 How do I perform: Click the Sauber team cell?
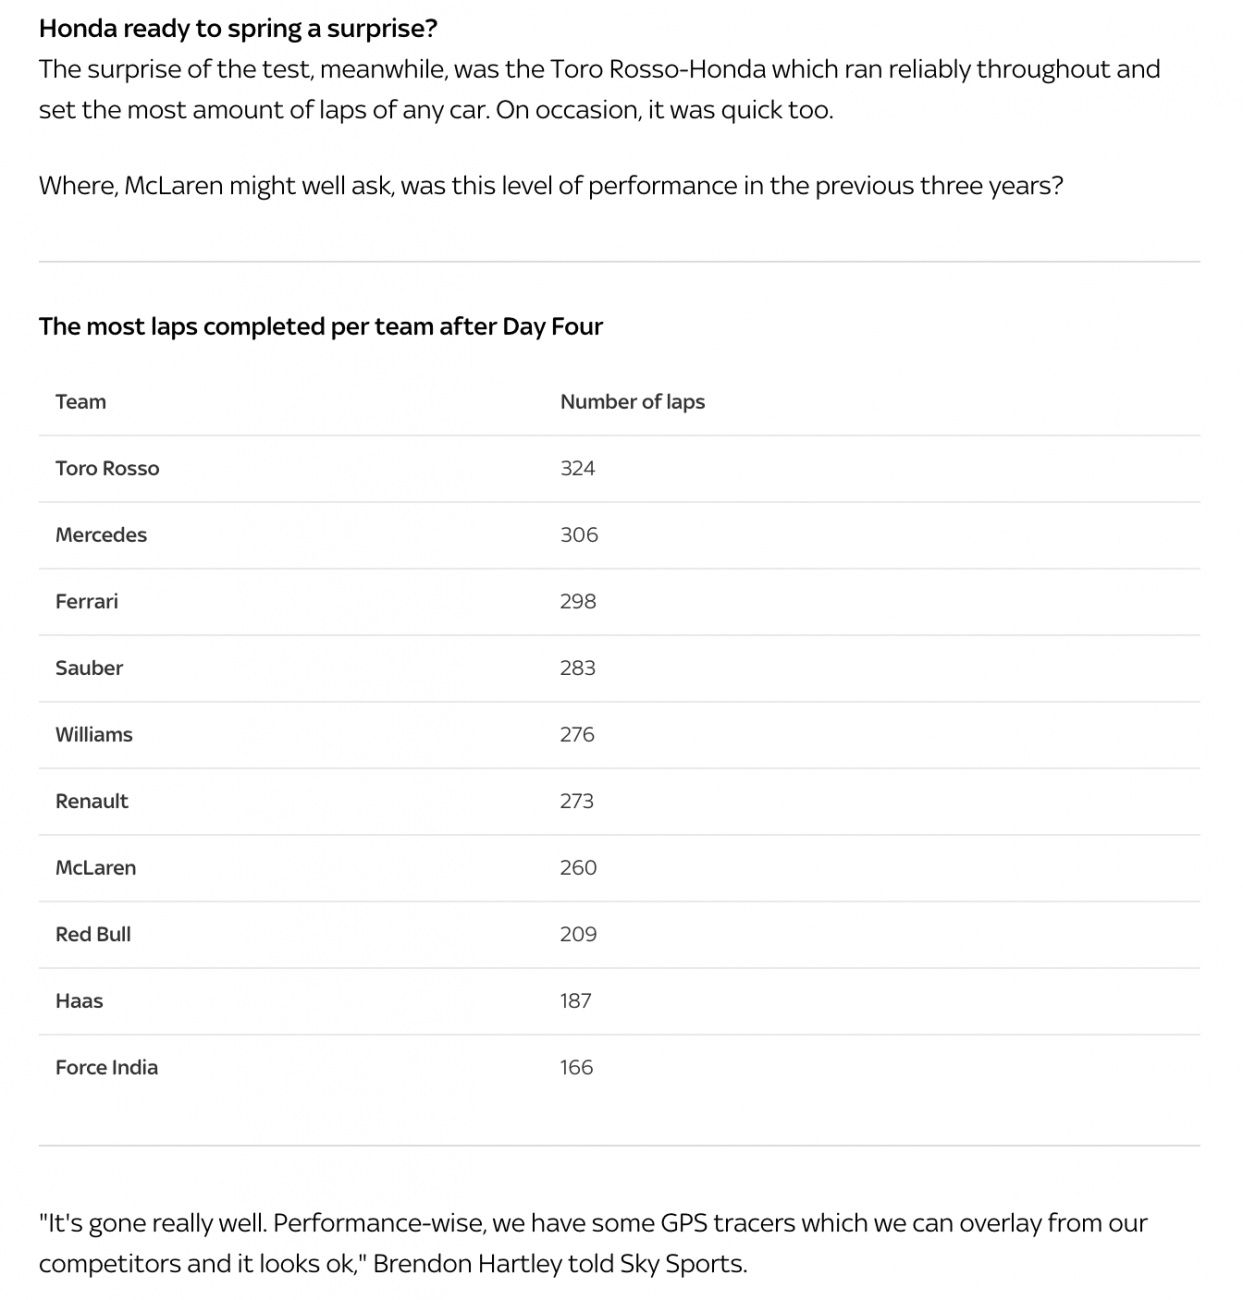(x=89, y=668)
